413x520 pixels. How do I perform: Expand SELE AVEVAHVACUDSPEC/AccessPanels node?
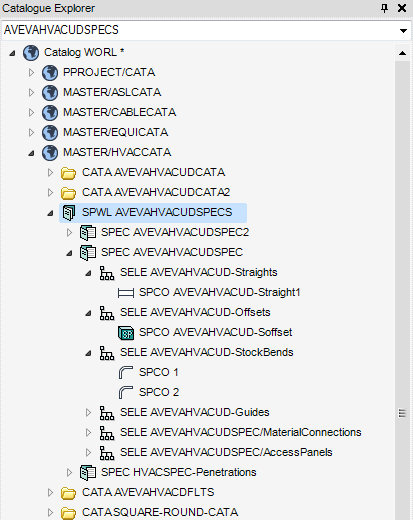click(x=88, y=452)
